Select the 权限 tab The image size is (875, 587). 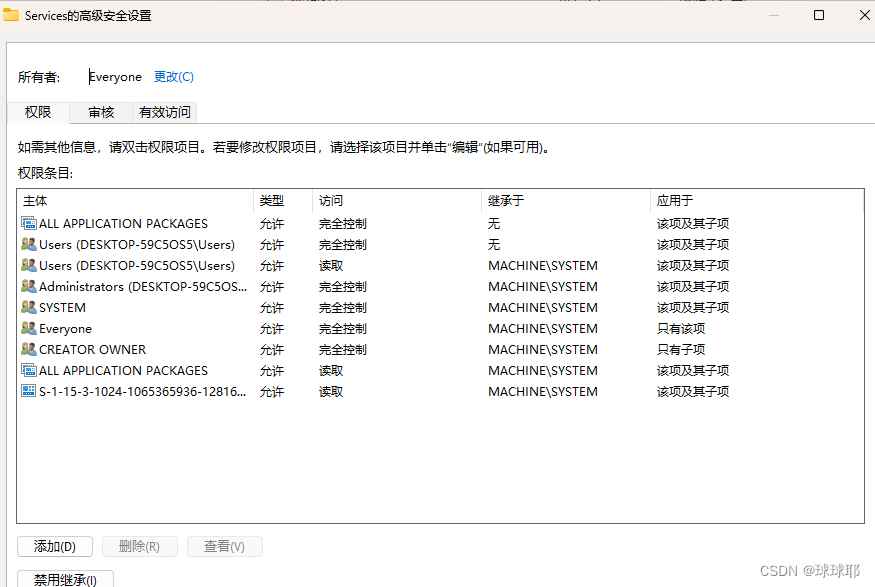click(x=38, y=112)
